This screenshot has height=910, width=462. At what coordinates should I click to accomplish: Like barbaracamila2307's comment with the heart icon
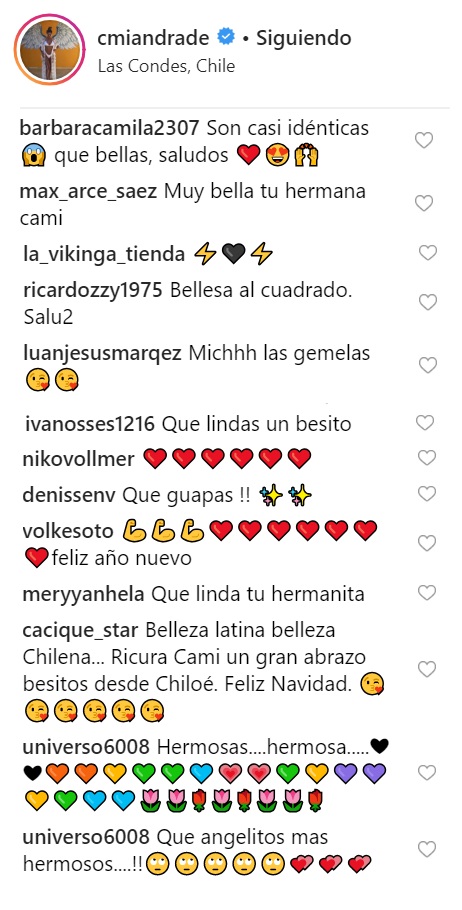(424, 140)
